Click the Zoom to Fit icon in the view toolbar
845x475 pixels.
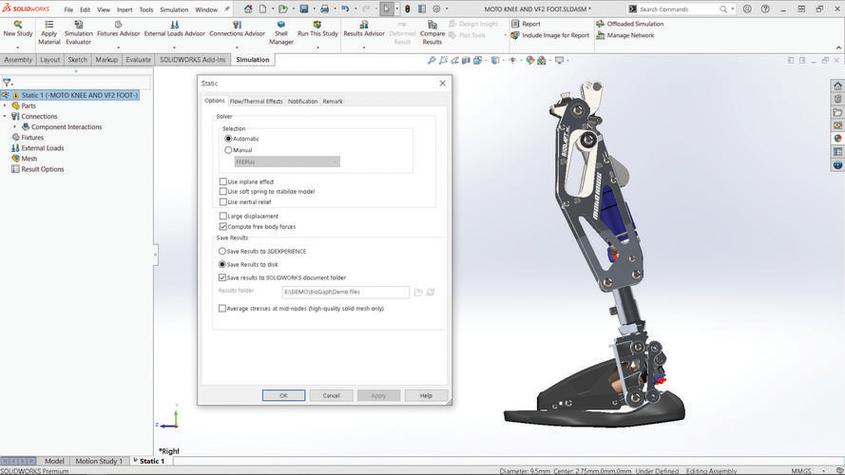coord(432,60)
